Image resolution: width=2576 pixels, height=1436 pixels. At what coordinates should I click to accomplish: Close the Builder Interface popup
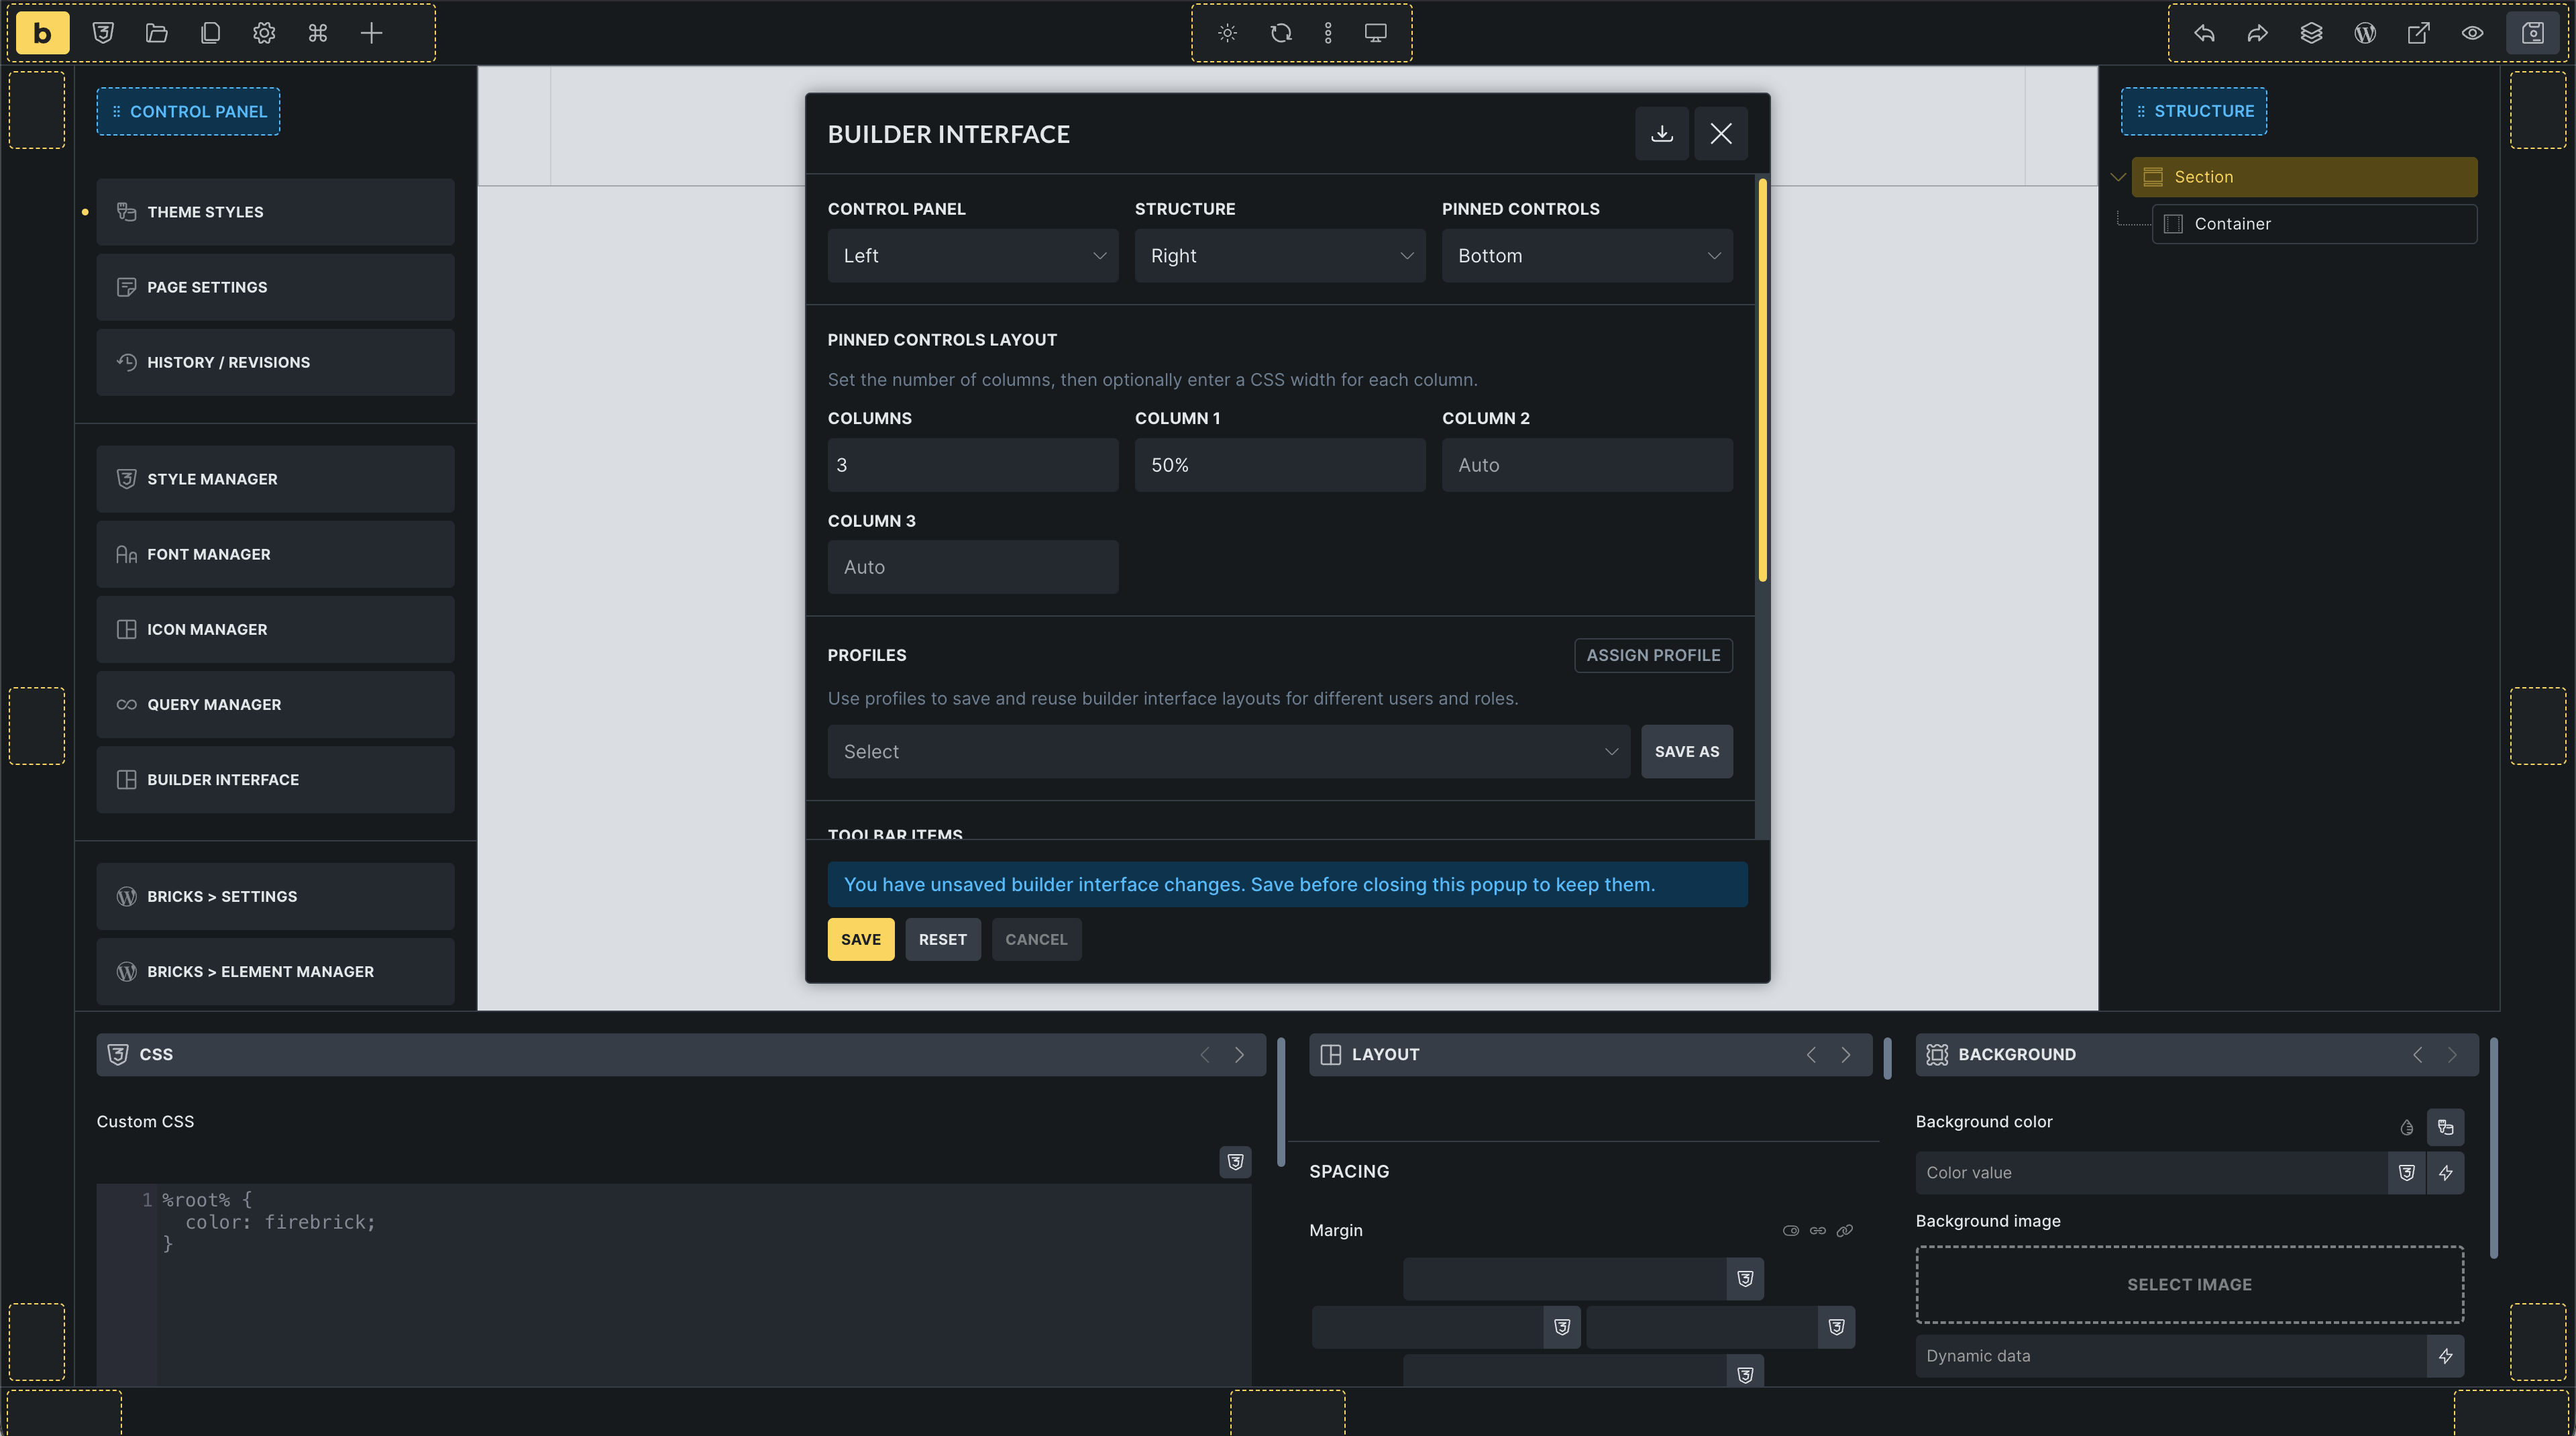[1721, 133]
